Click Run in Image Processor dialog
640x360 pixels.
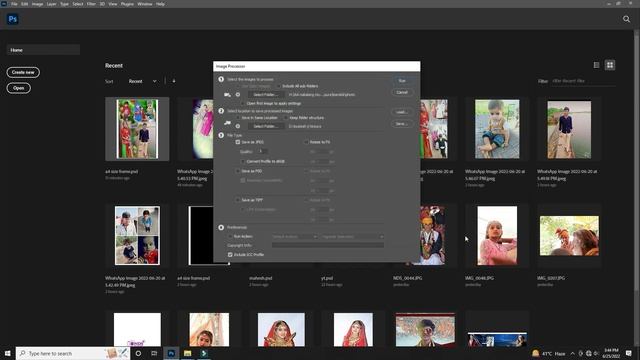(402, 81)
